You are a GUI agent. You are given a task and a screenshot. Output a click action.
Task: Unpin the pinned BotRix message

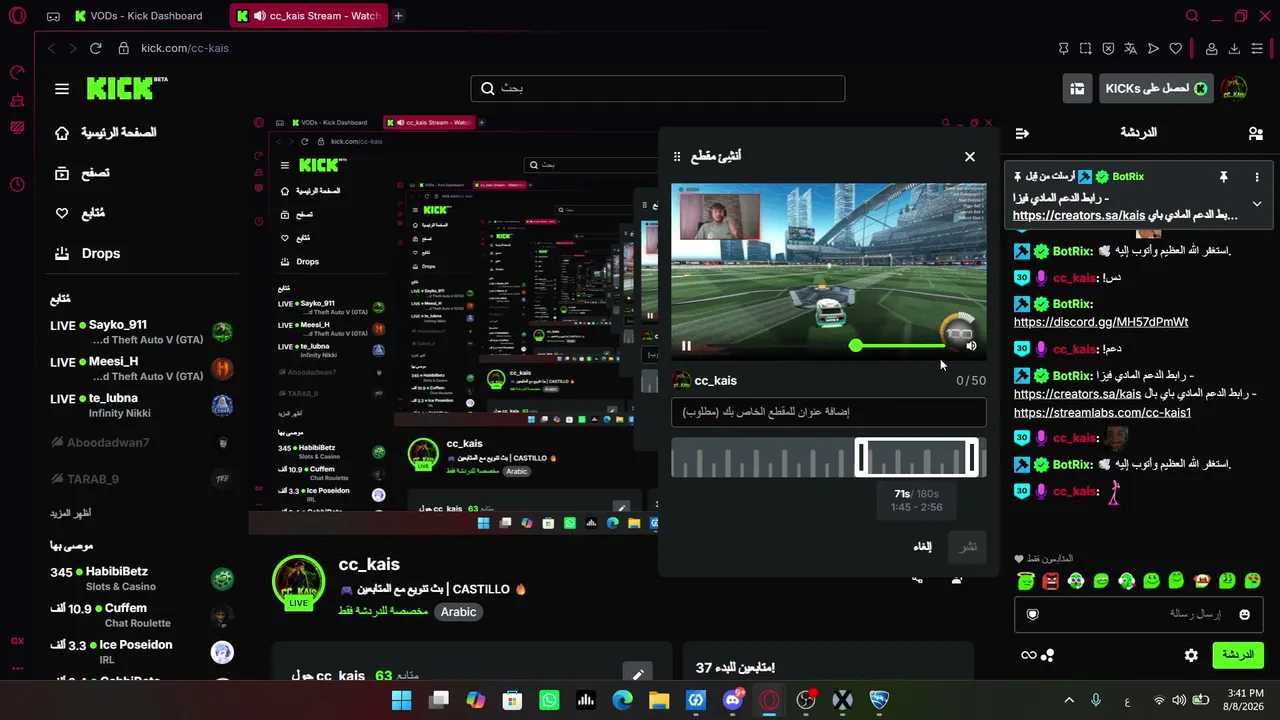pyautogui.click(x=1223, y=177)
